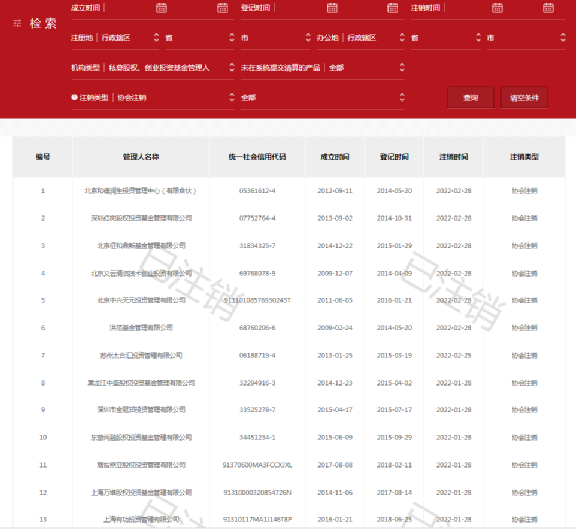Click the 注销时间 start date field

point(468,8)
